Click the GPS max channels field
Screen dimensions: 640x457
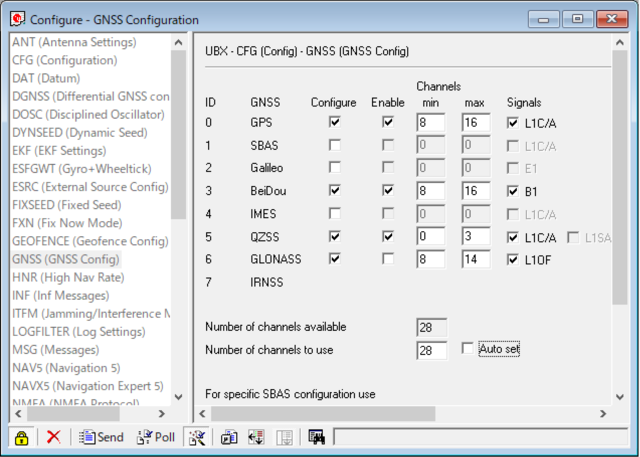pyautogui.click(x=476, y=122)
